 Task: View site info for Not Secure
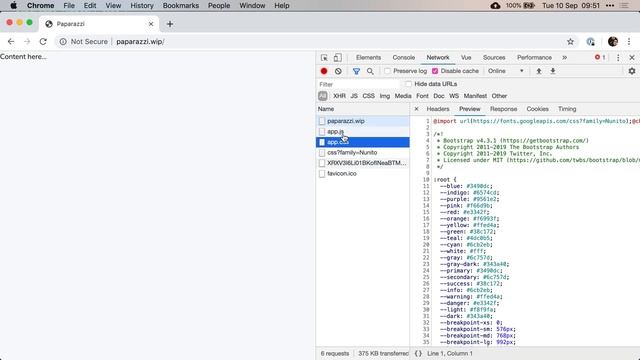[x=84, y=42]
